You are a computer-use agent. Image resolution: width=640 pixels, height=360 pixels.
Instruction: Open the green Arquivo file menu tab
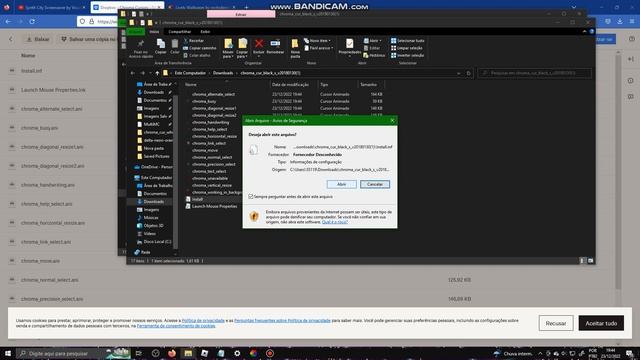pos(136,31)
